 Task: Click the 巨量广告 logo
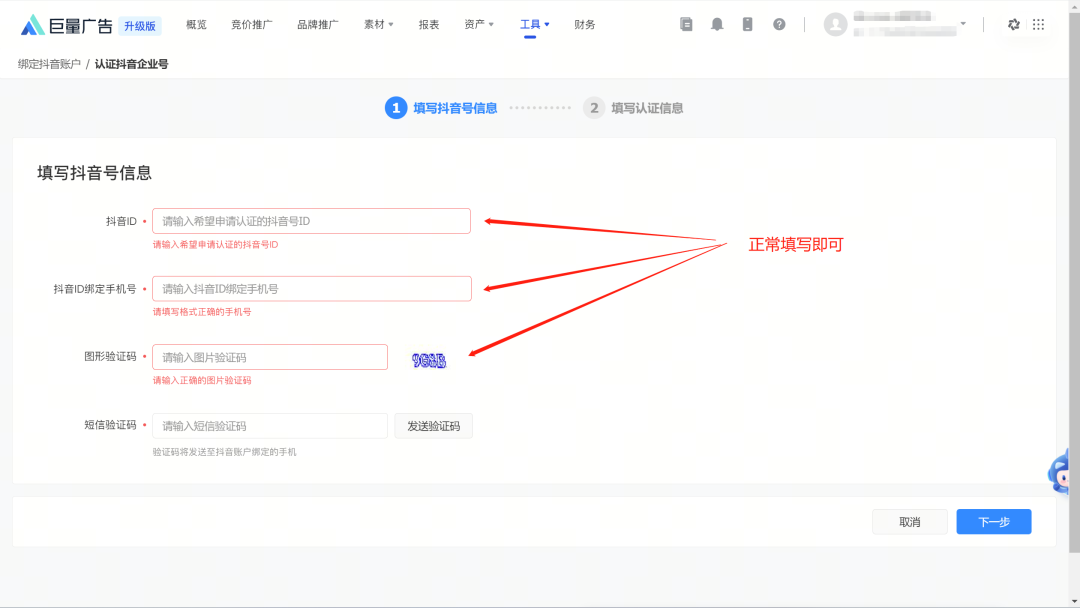tap(66, 25)
